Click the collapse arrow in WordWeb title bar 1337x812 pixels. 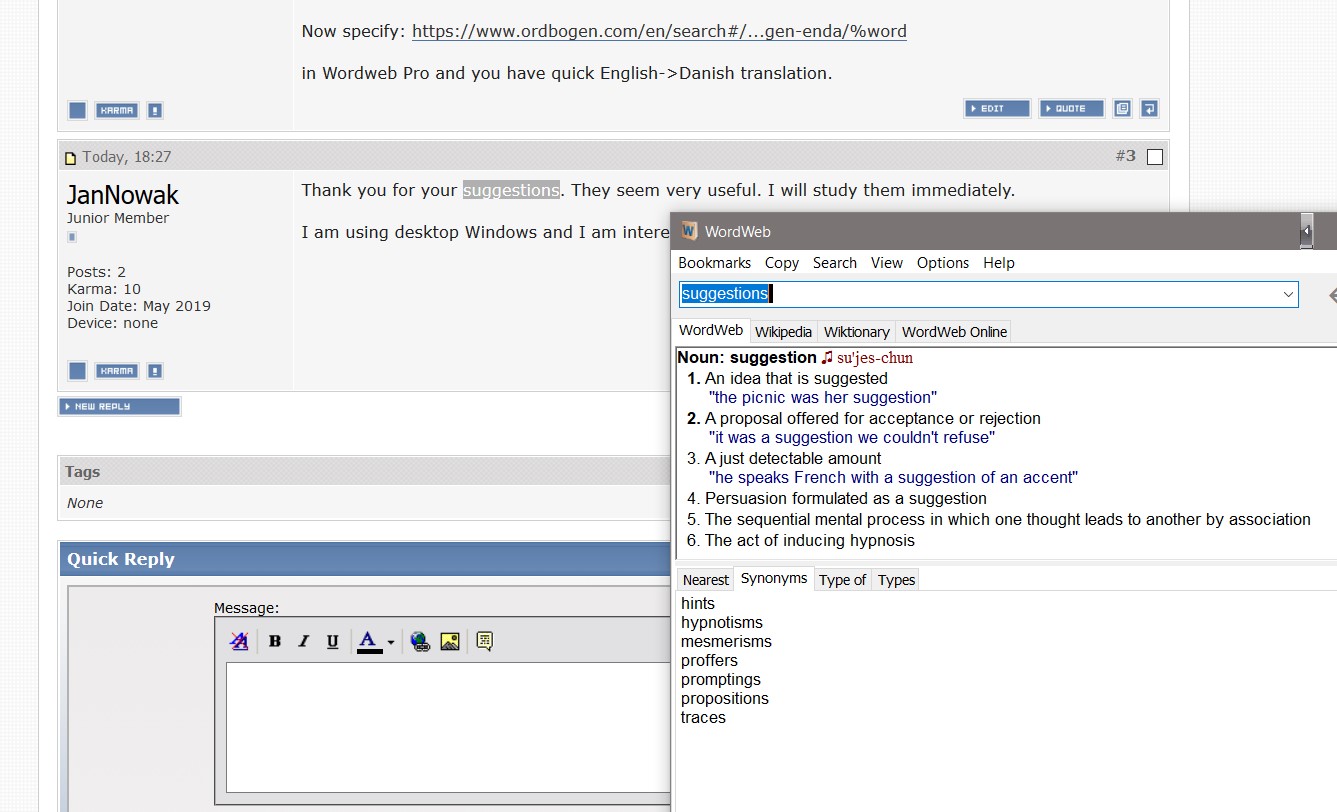tap(1306, 231)
